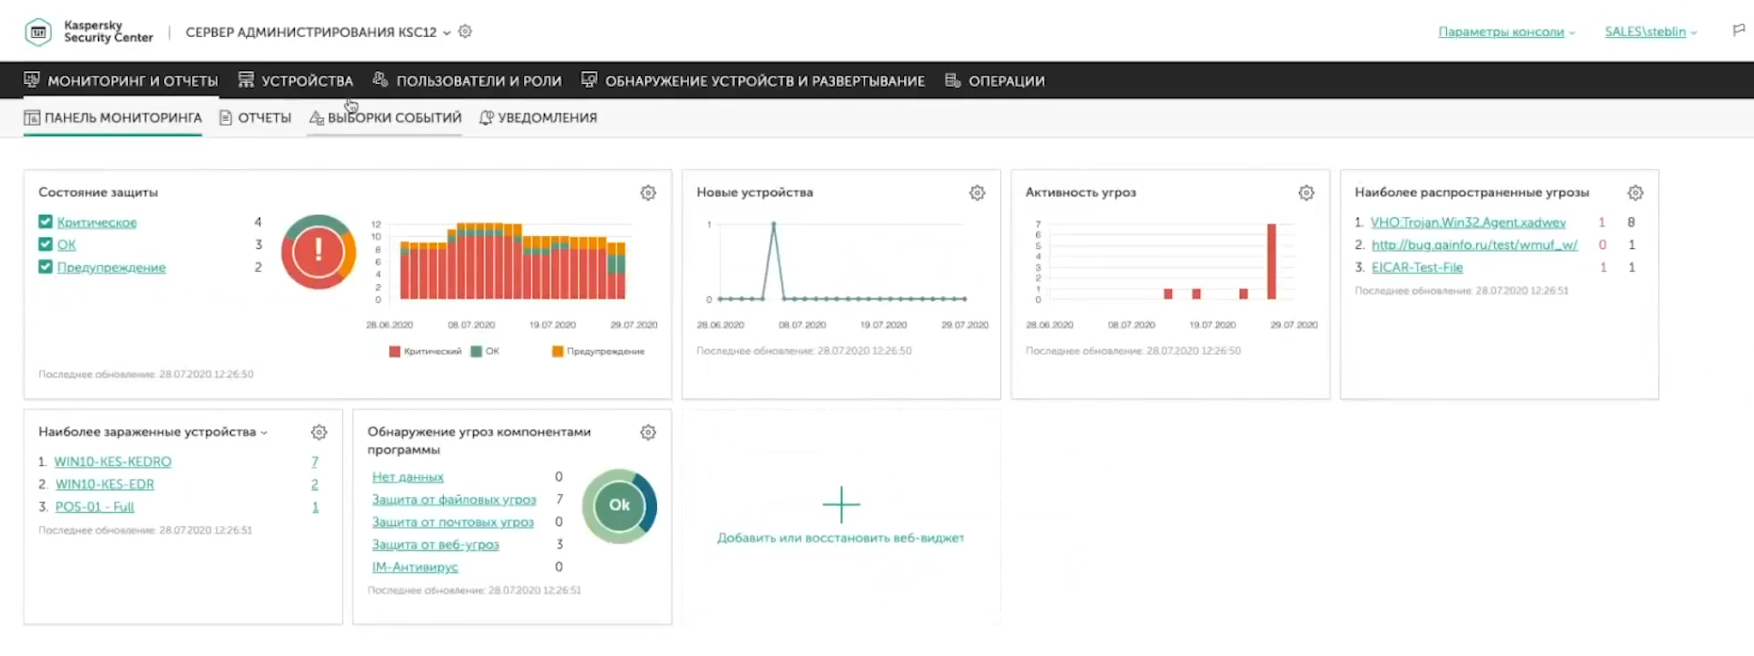This screenshot has width=1754, height=656.
Task: Click orange Предупреждение legend swatch
Action: coord(557,351)
